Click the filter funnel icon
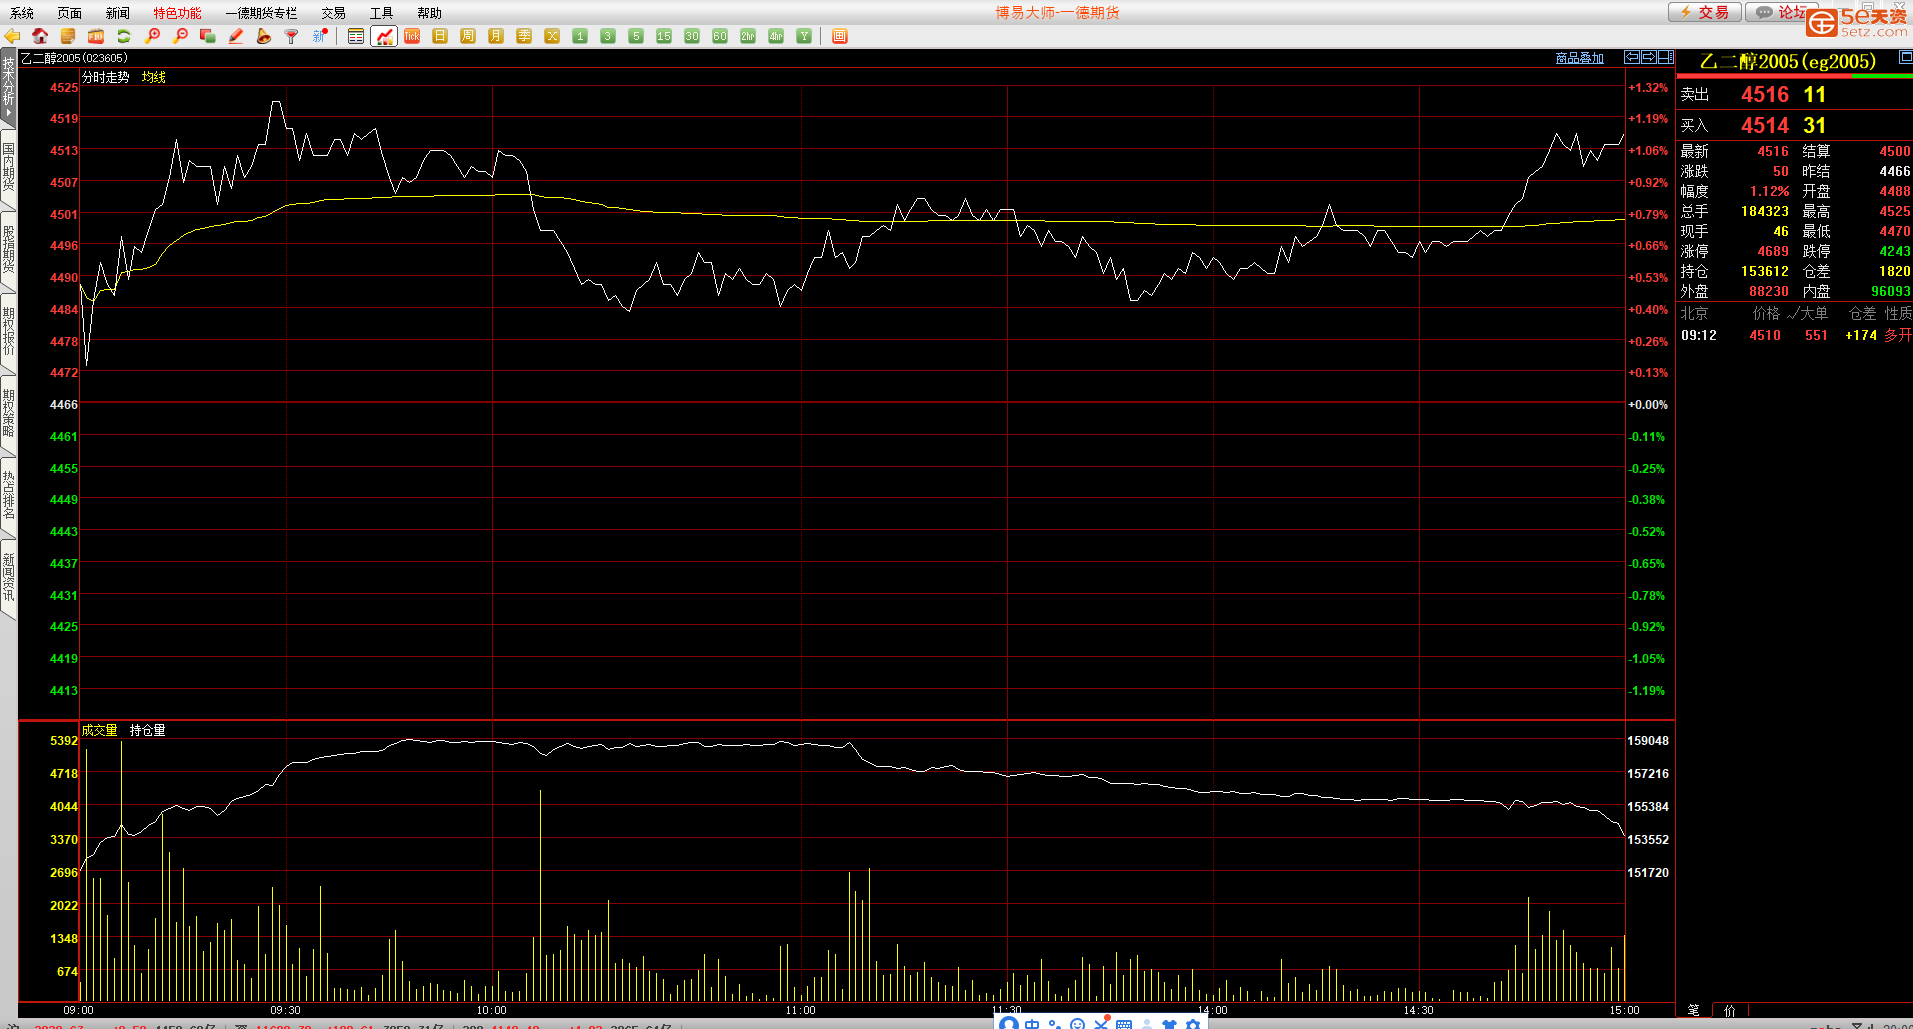The height and width of the screenshot is (1029, 1913). coord(292,36)
